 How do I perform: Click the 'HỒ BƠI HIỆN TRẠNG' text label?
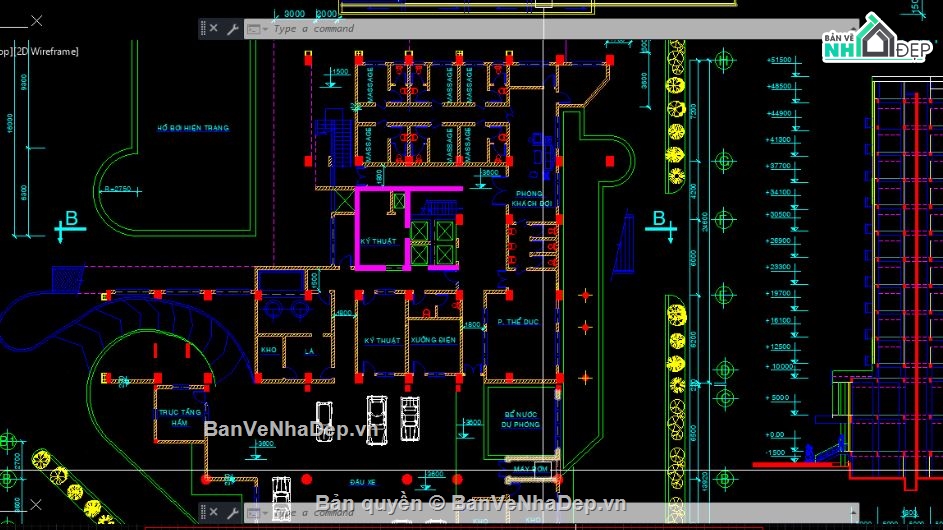point(193,128)
